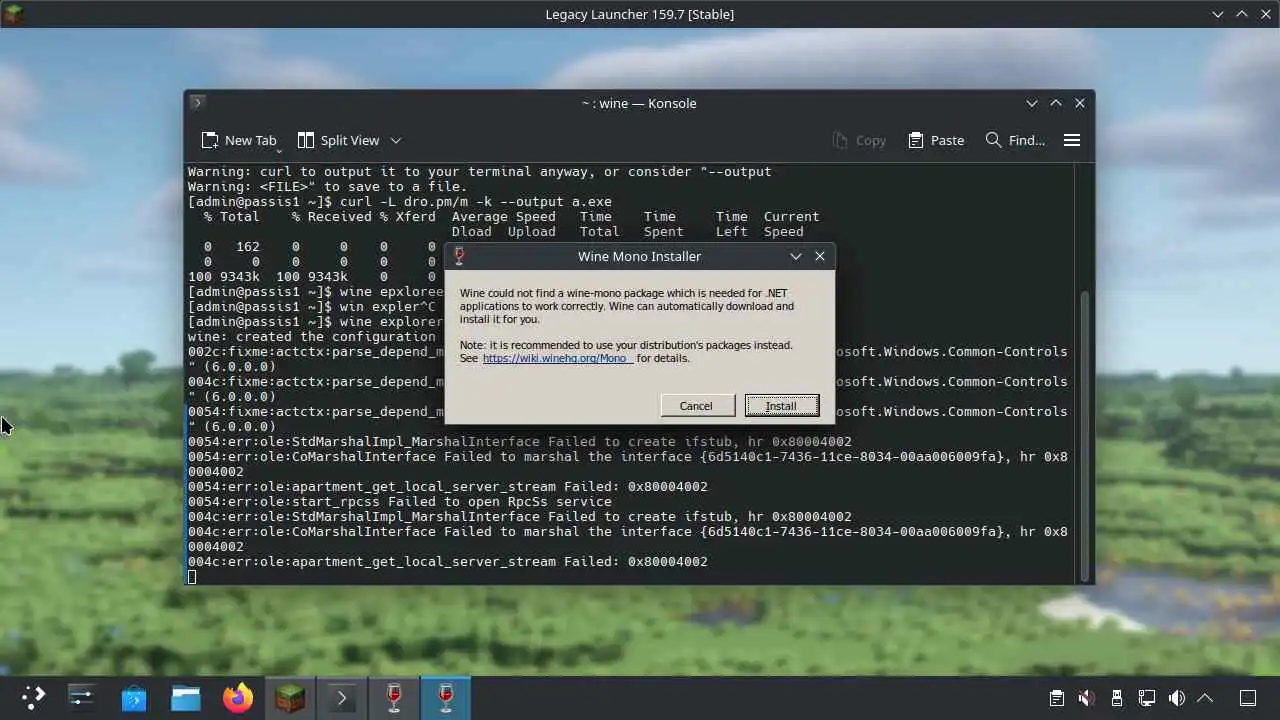
Task: Minimize the Legacy Launcher window
Action: click(x=1218, y=14)
